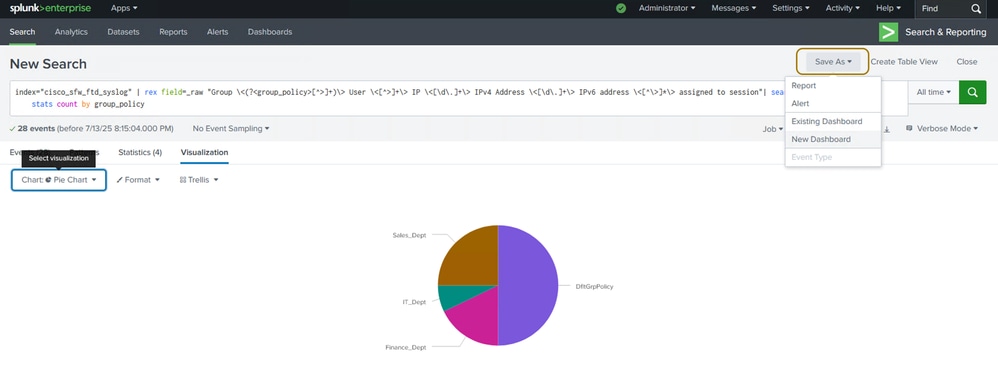The width and height of the screenshot is (998, 372).
Task: Click the green Search & Reporting app icon
Action: coord(888,32)
